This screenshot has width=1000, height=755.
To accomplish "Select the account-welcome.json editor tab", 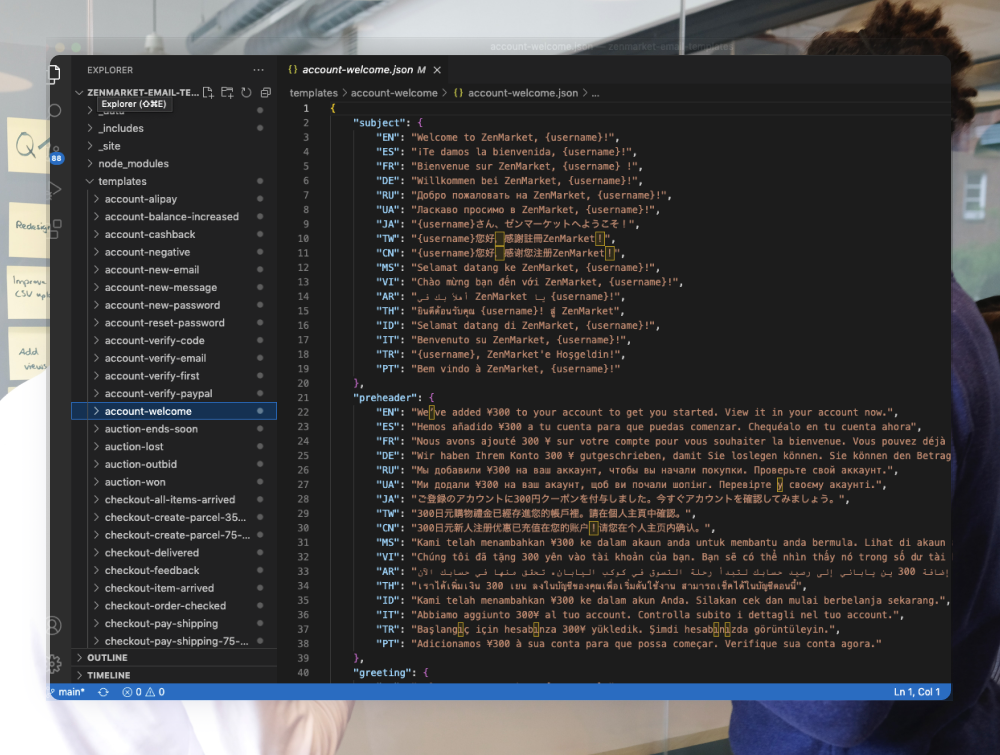I will [364, 70].
